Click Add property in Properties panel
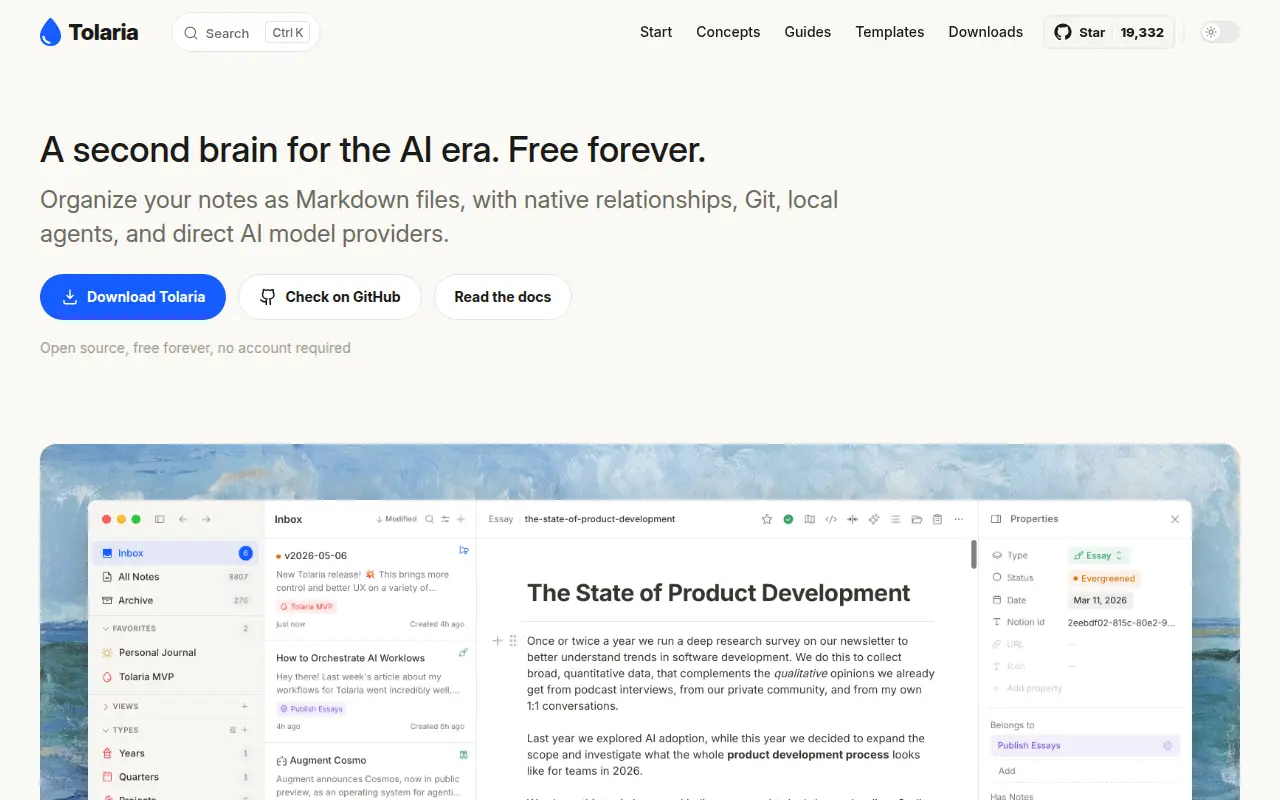Image resolution: width=1280 pixels, height=800 pixels. [x=1028, y=688]
